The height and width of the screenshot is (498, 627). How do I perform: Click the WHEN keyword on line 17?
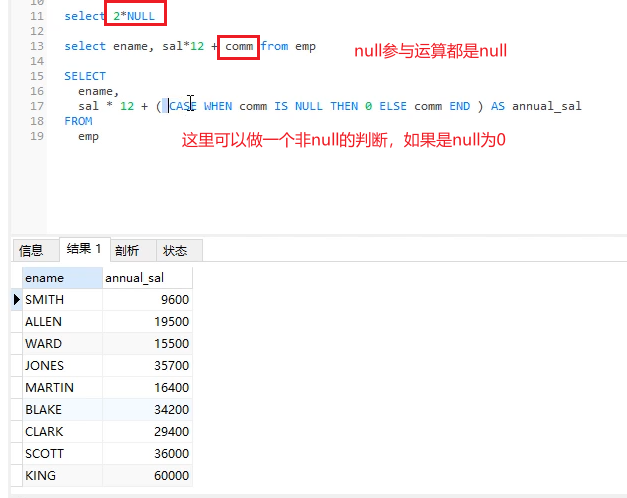[218, 106]
